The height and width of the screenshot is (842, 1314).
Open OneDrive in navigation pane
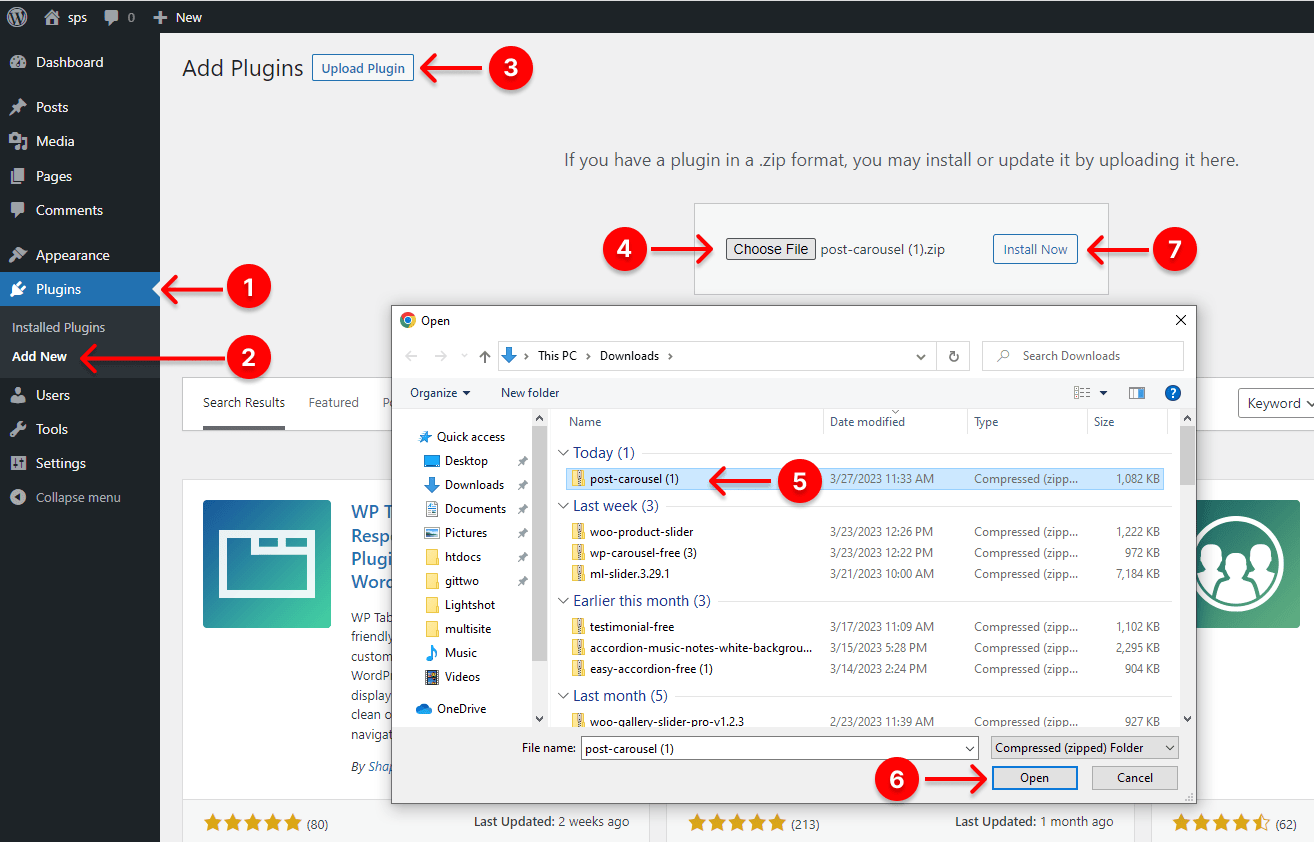tap(461, 709)
